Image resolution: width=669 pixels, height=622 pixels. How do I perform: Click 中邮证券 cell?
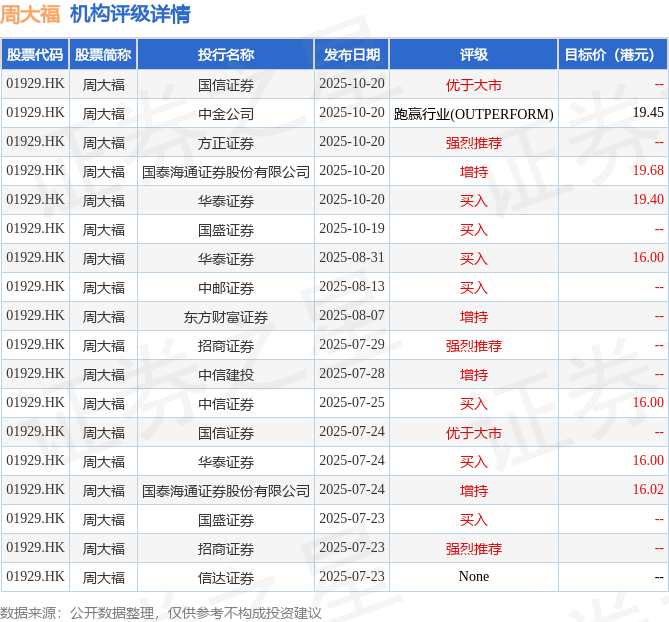pos(226,288)
